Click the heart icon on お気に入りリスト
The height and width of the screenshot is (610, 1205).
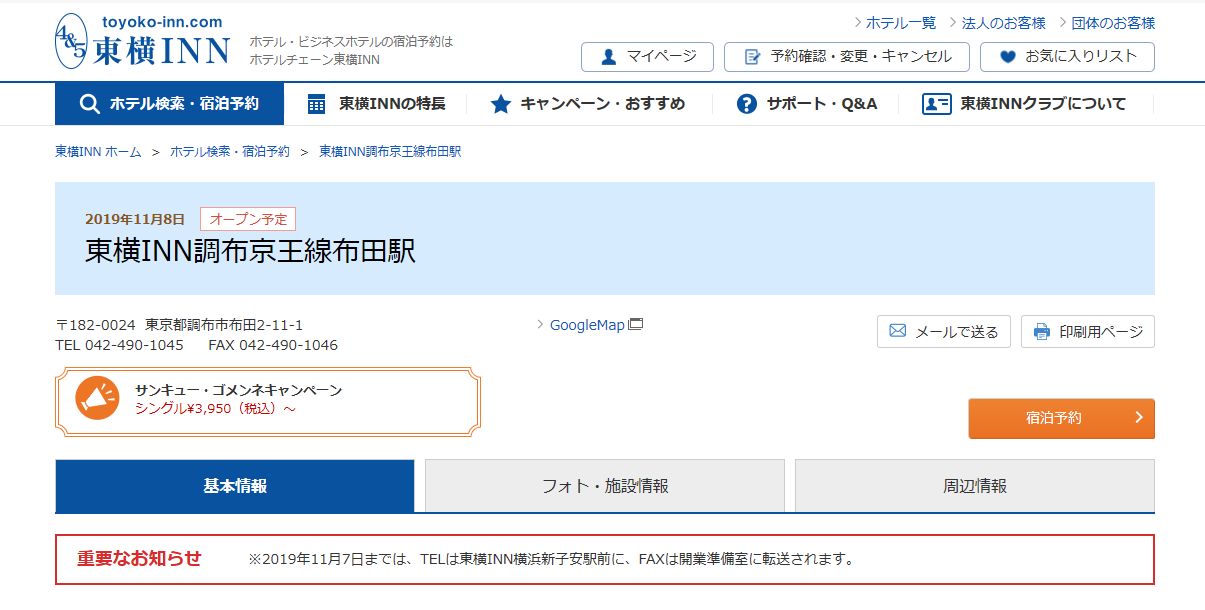click(1008, 57)
